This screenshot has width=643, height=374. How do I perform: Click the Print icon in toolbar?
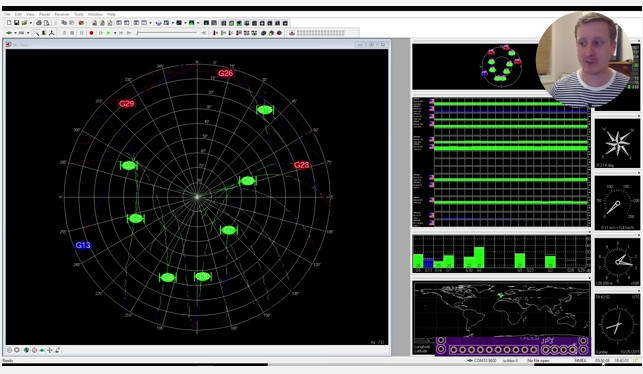(39, 23)
